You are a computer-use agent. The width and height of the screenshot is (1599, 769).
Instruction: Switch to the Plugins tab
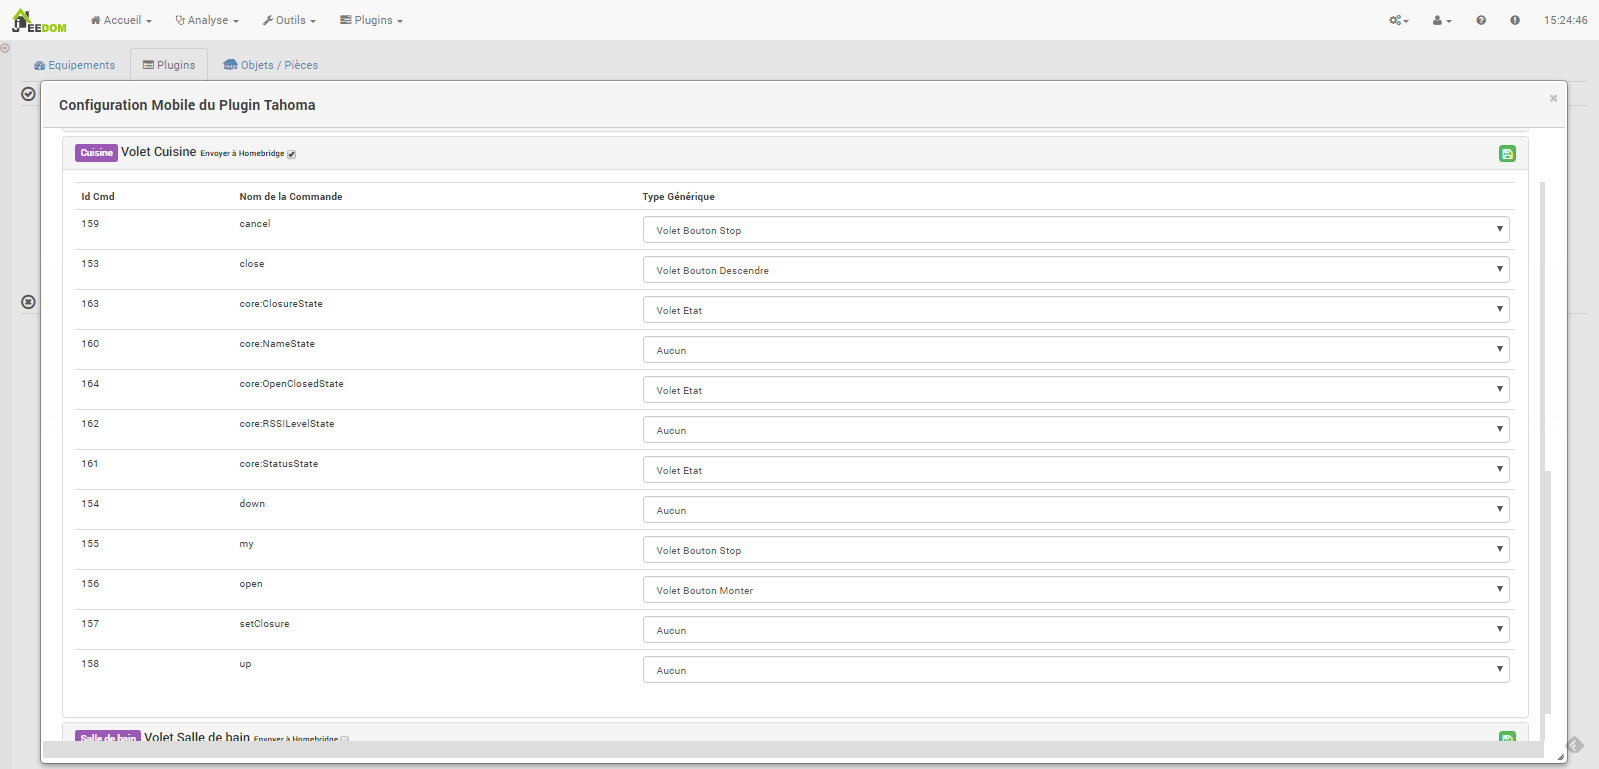(169, 65)
